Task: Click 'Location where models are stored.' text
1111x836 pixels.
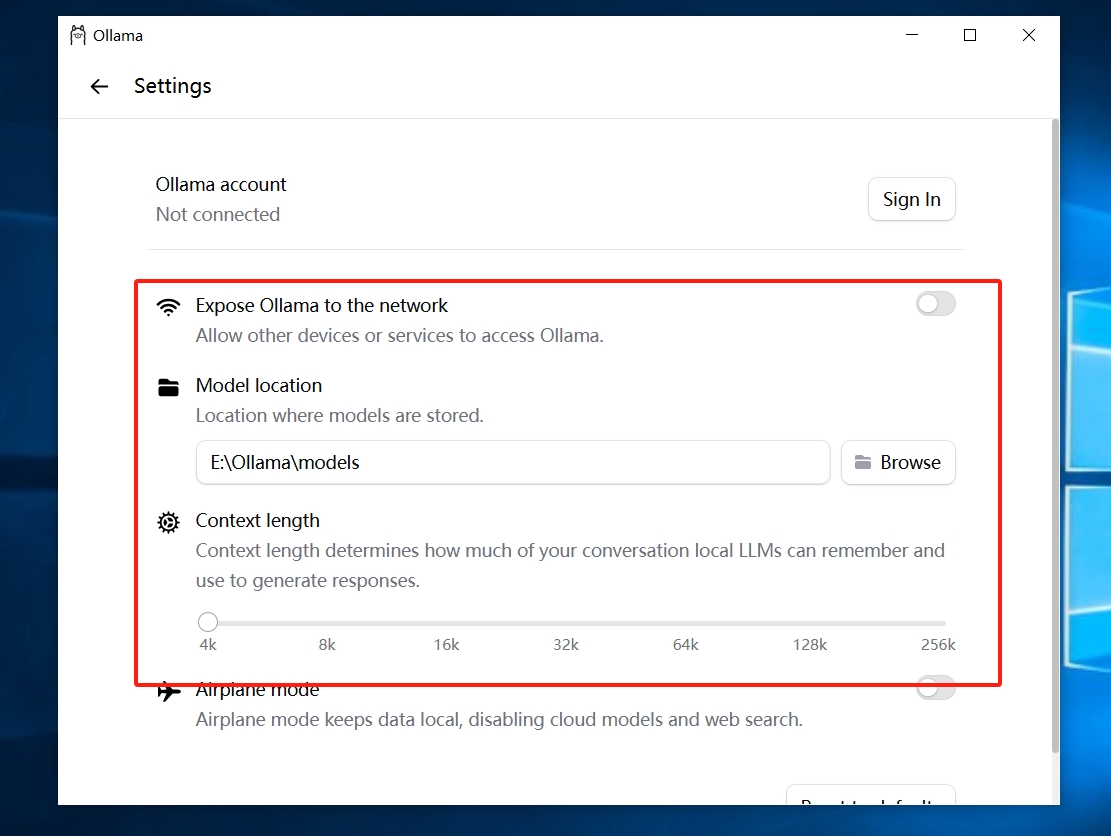Action: click(339, 415)
